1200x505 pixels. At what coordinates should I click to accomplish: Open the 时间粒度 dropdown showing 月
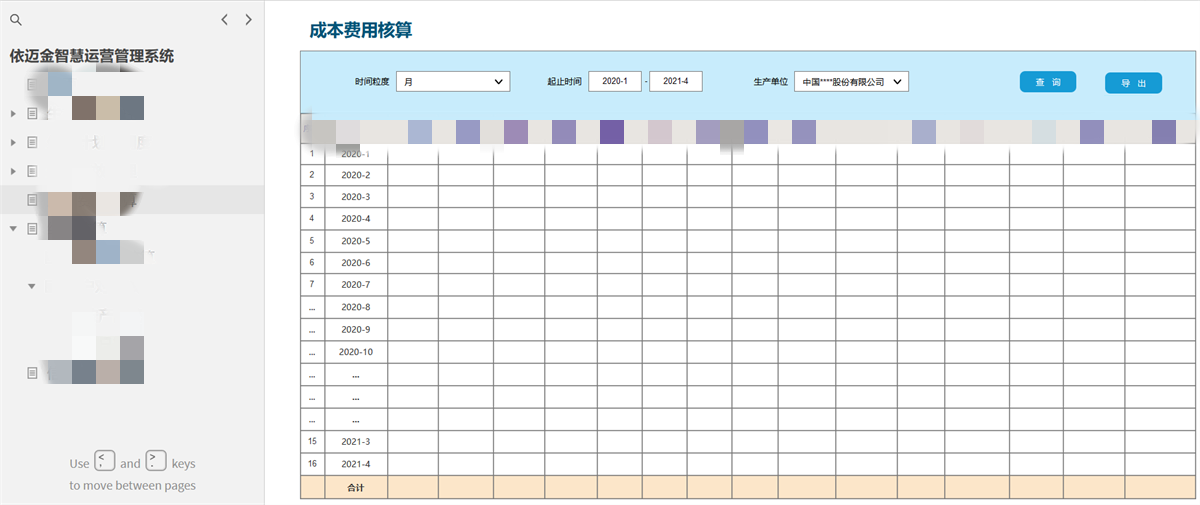(x=453, y=82)
